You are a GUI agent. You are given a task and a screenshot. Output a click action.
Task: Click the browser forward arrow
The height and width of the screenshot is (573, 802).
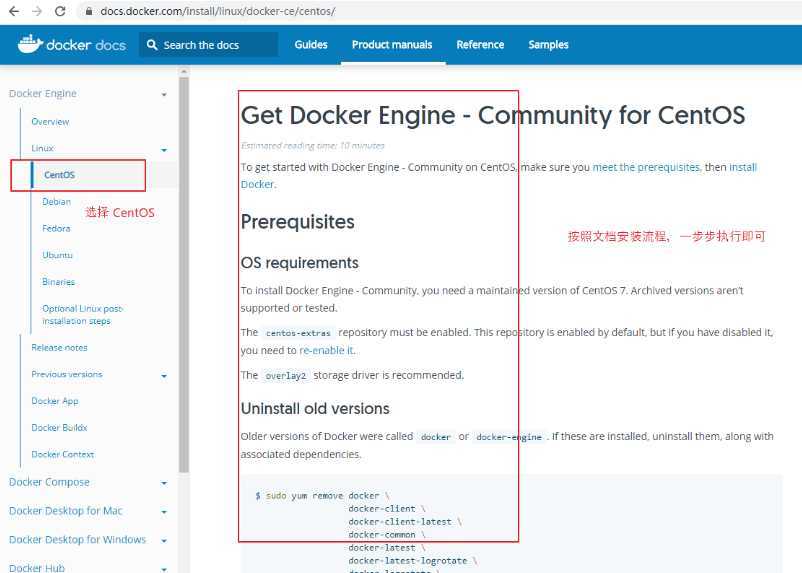[37, 11]
